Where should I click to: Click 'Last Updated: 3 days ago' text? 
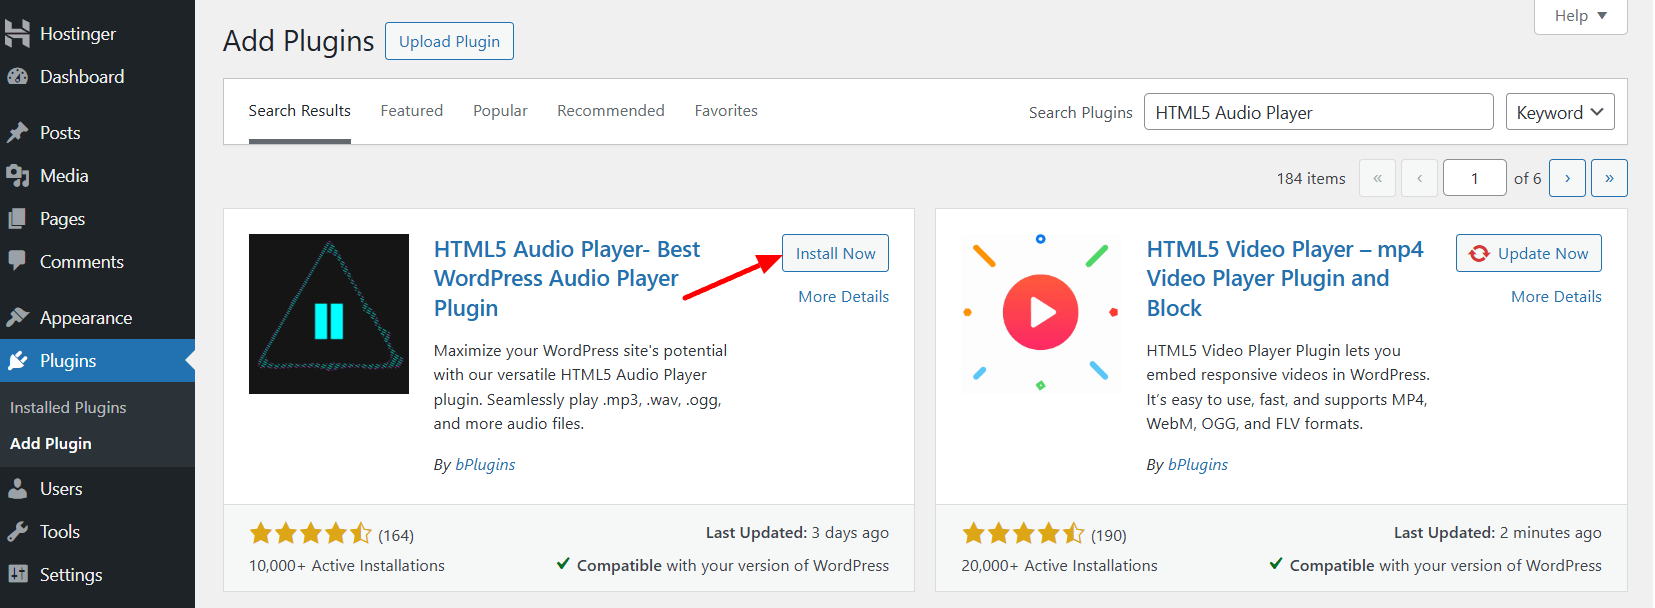797,533
